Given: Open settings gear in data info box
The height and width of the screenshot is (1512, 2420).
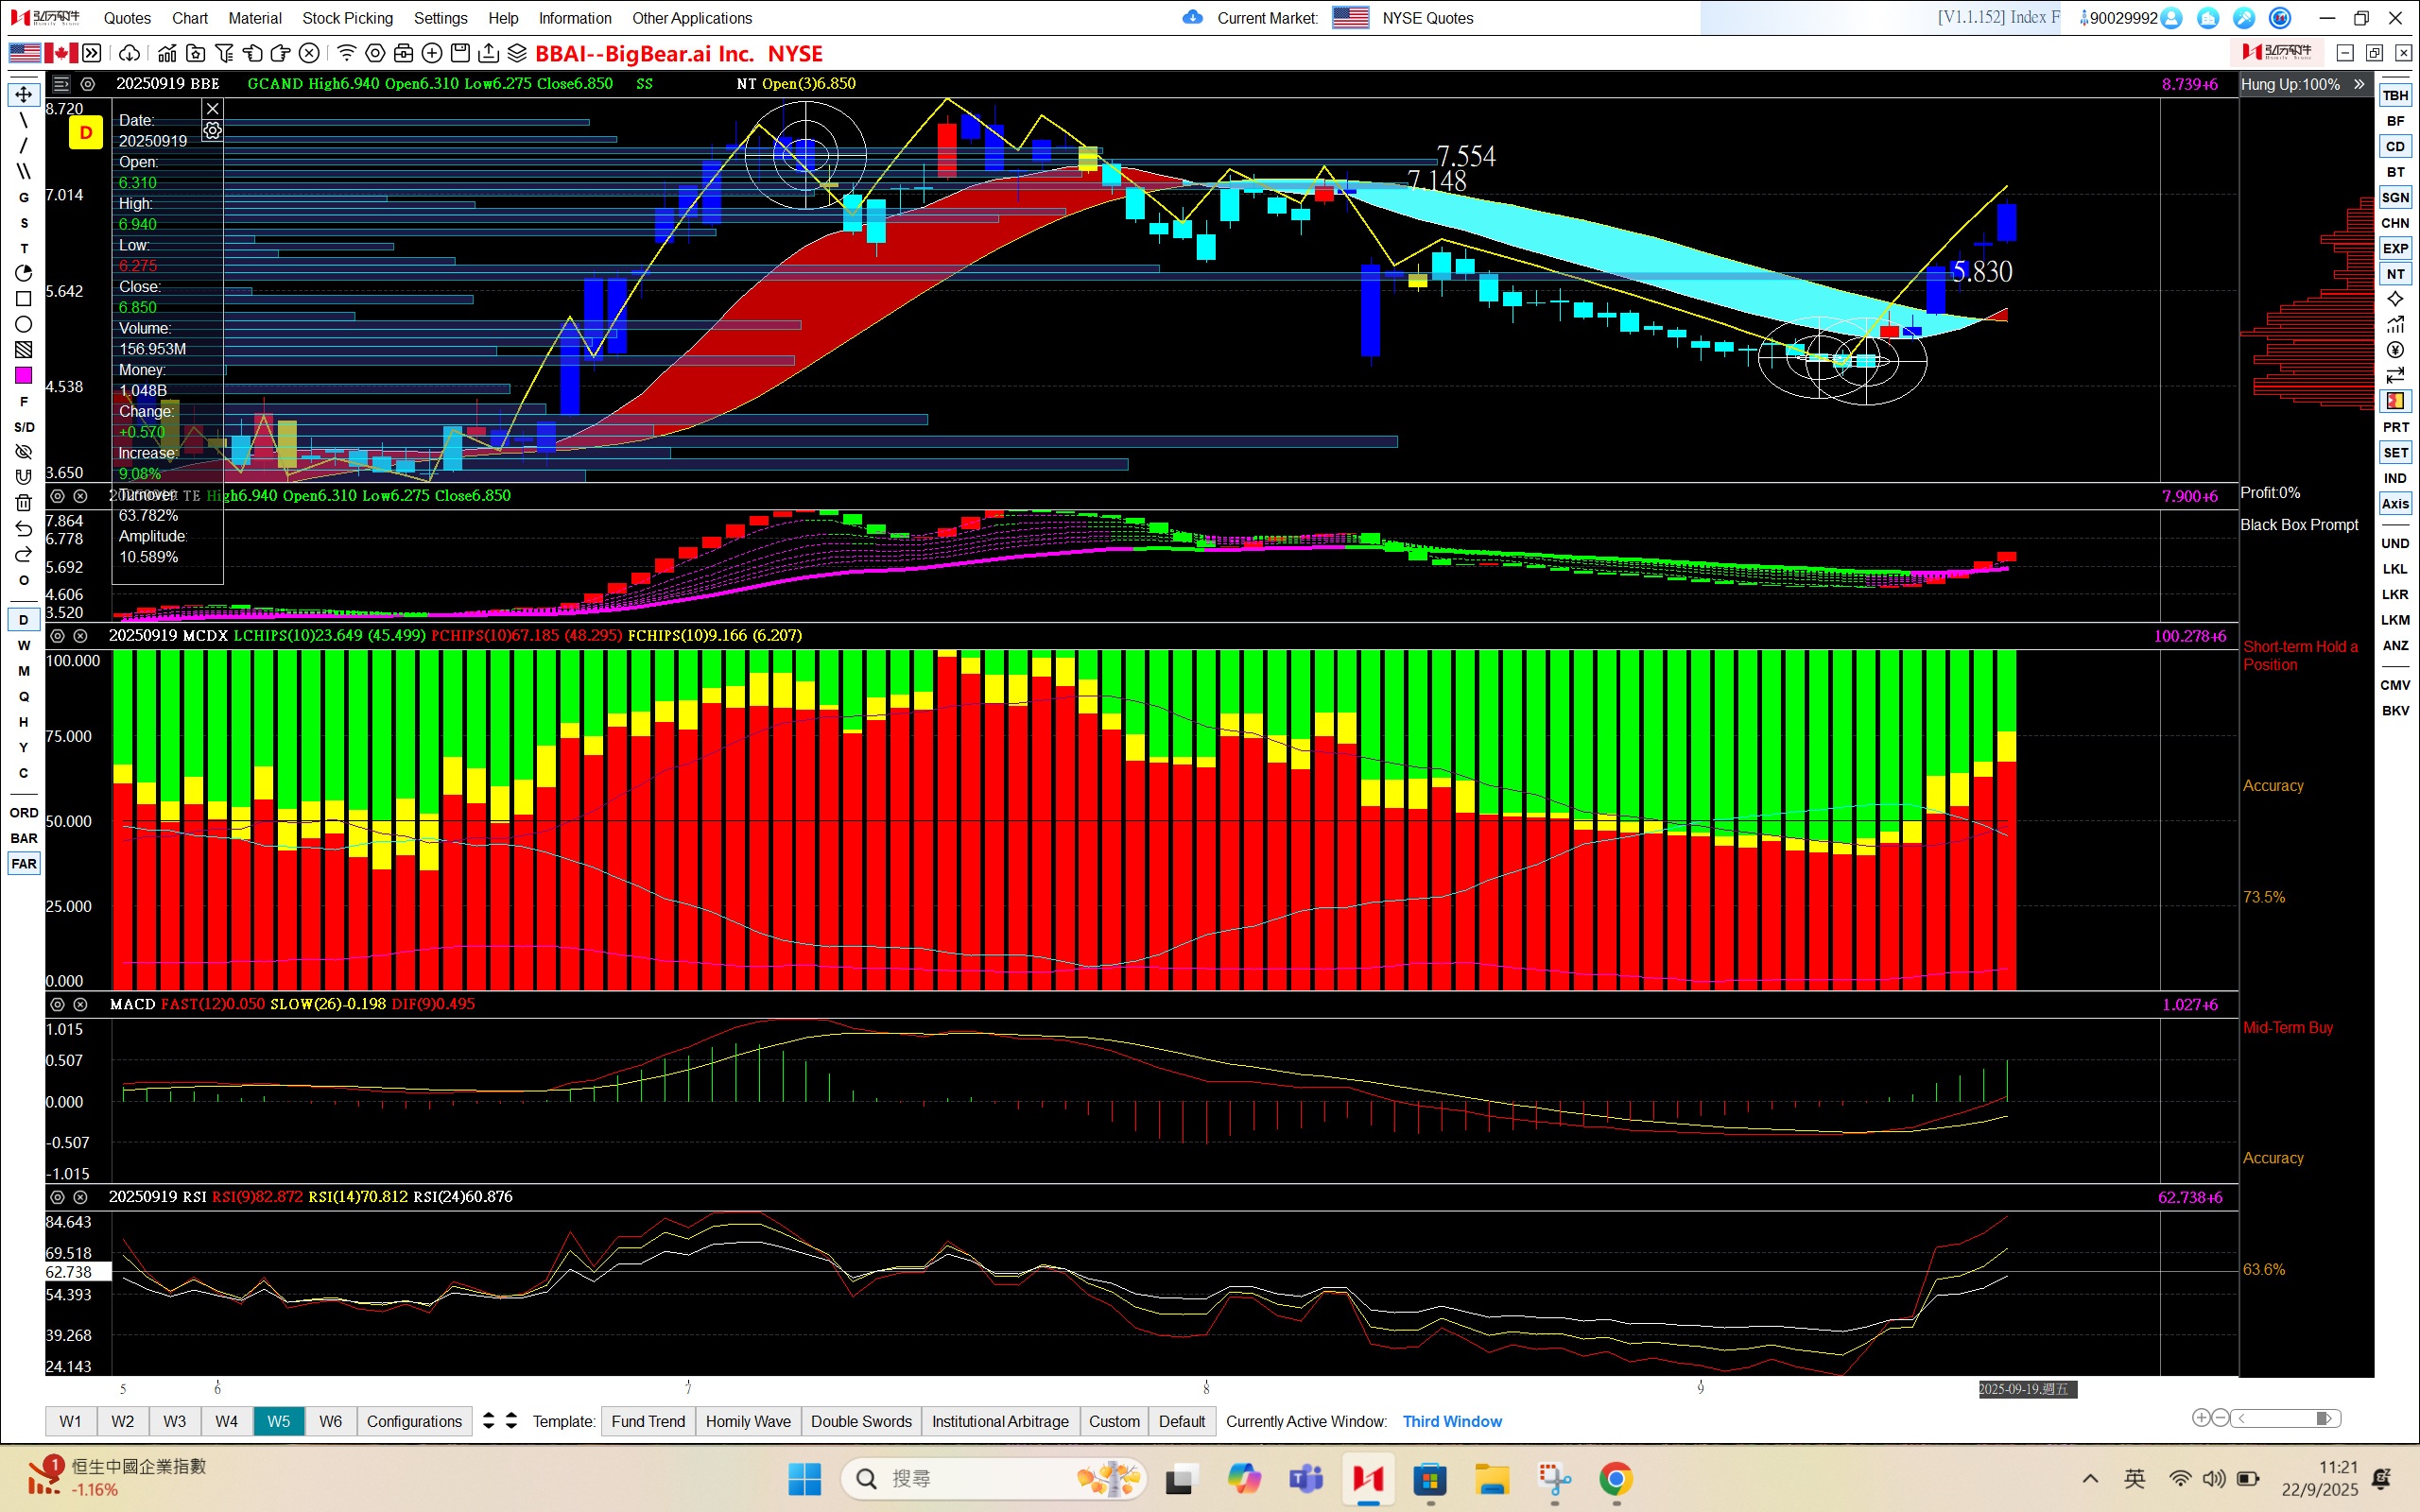Looking at the screenshot, I should pyautogui.click(x=212, y=131).
